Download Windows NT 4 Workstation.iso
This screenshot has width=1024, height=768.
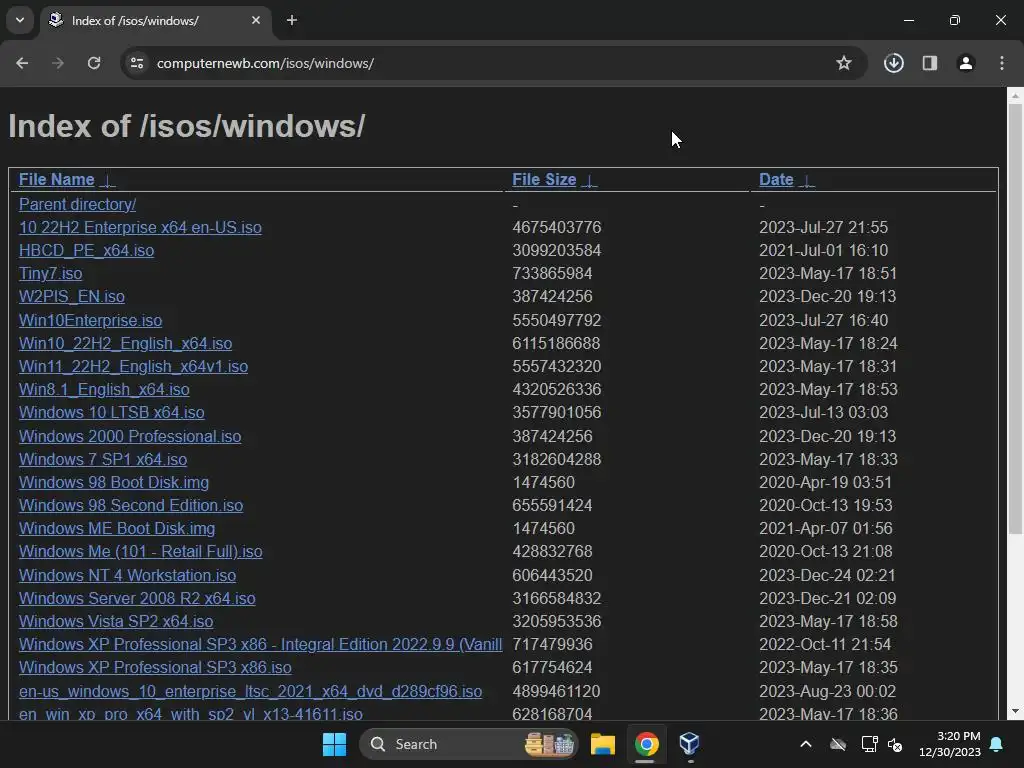point(127,575)
